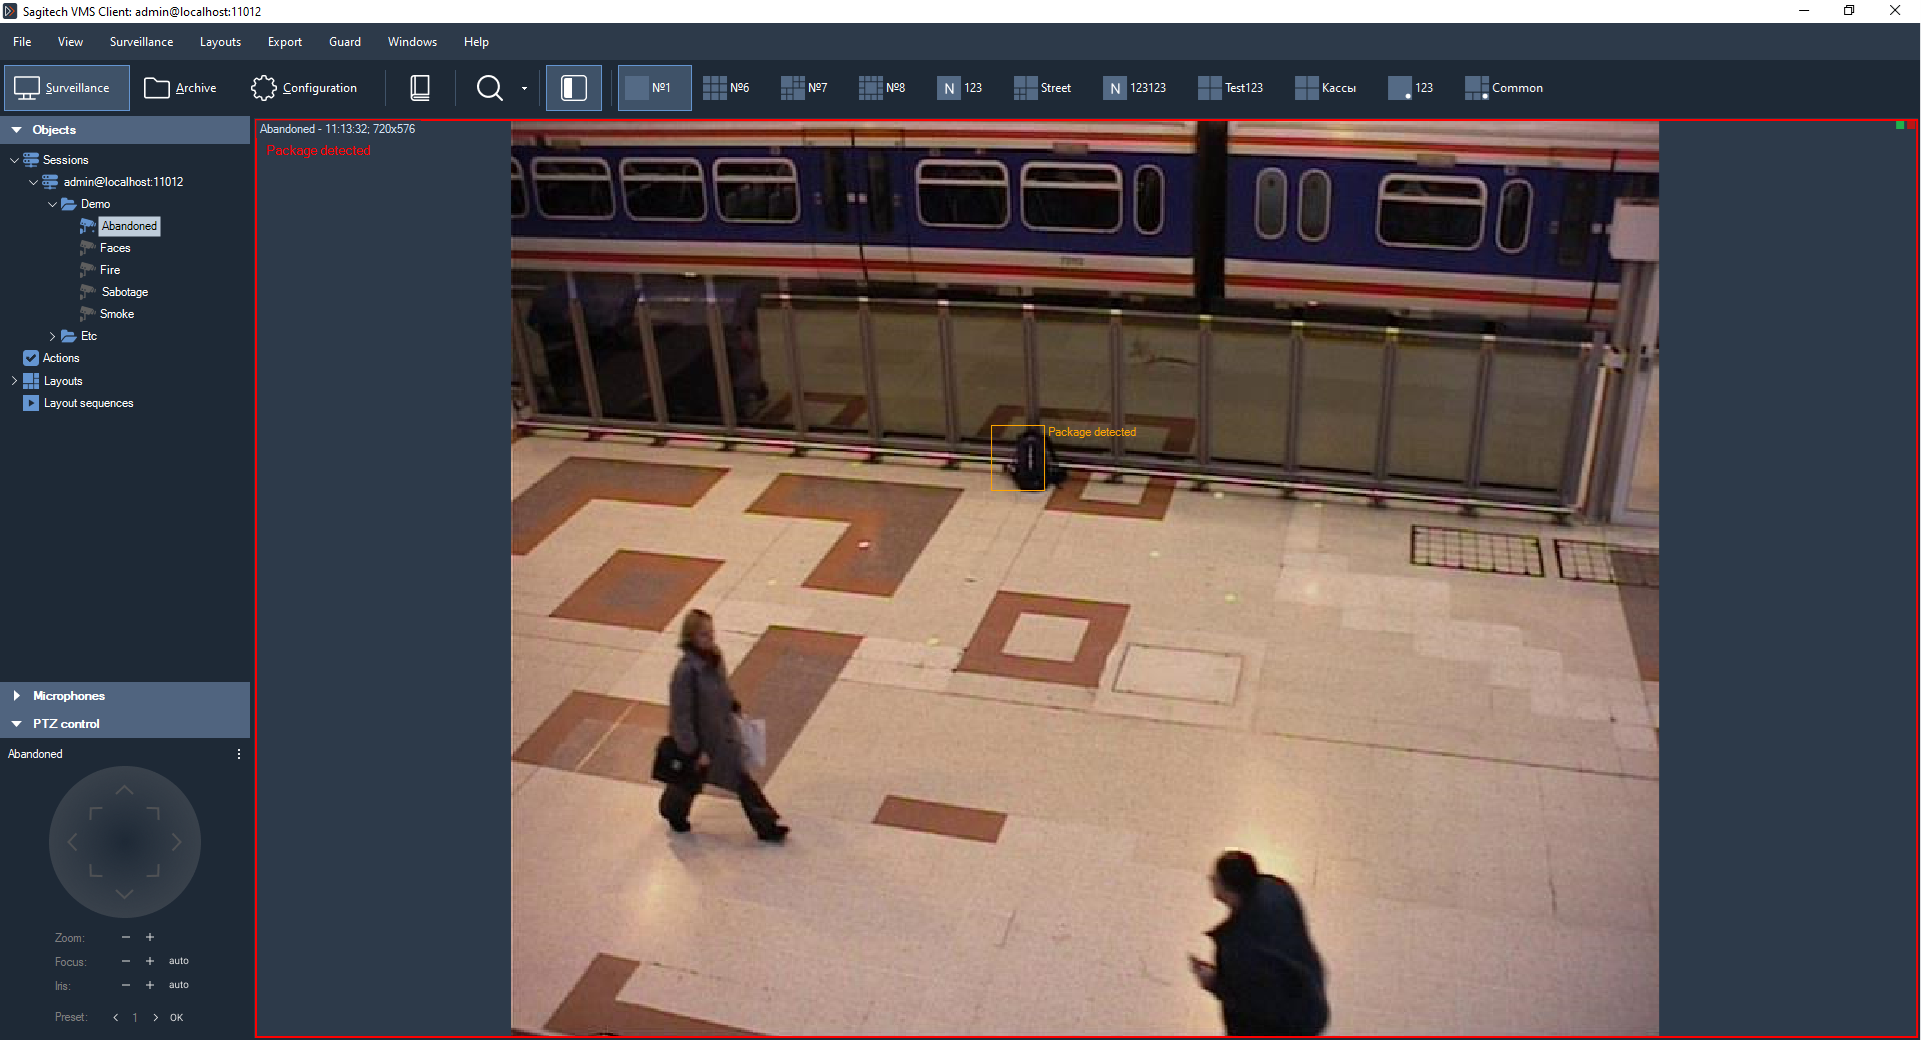Open the Configuration mode
Screen dimensions: 1921x1041
coord(304,88)
